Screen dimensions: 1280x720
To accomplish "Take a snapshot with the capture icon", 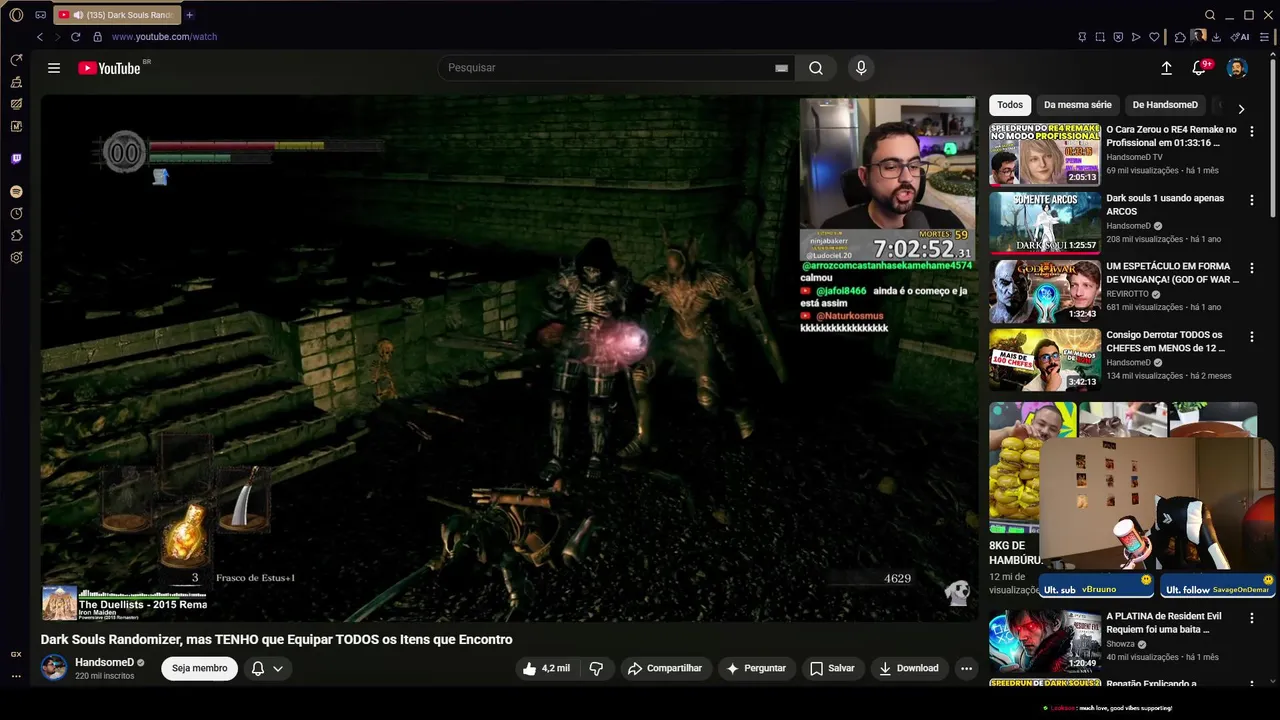I will (1100, 37).
